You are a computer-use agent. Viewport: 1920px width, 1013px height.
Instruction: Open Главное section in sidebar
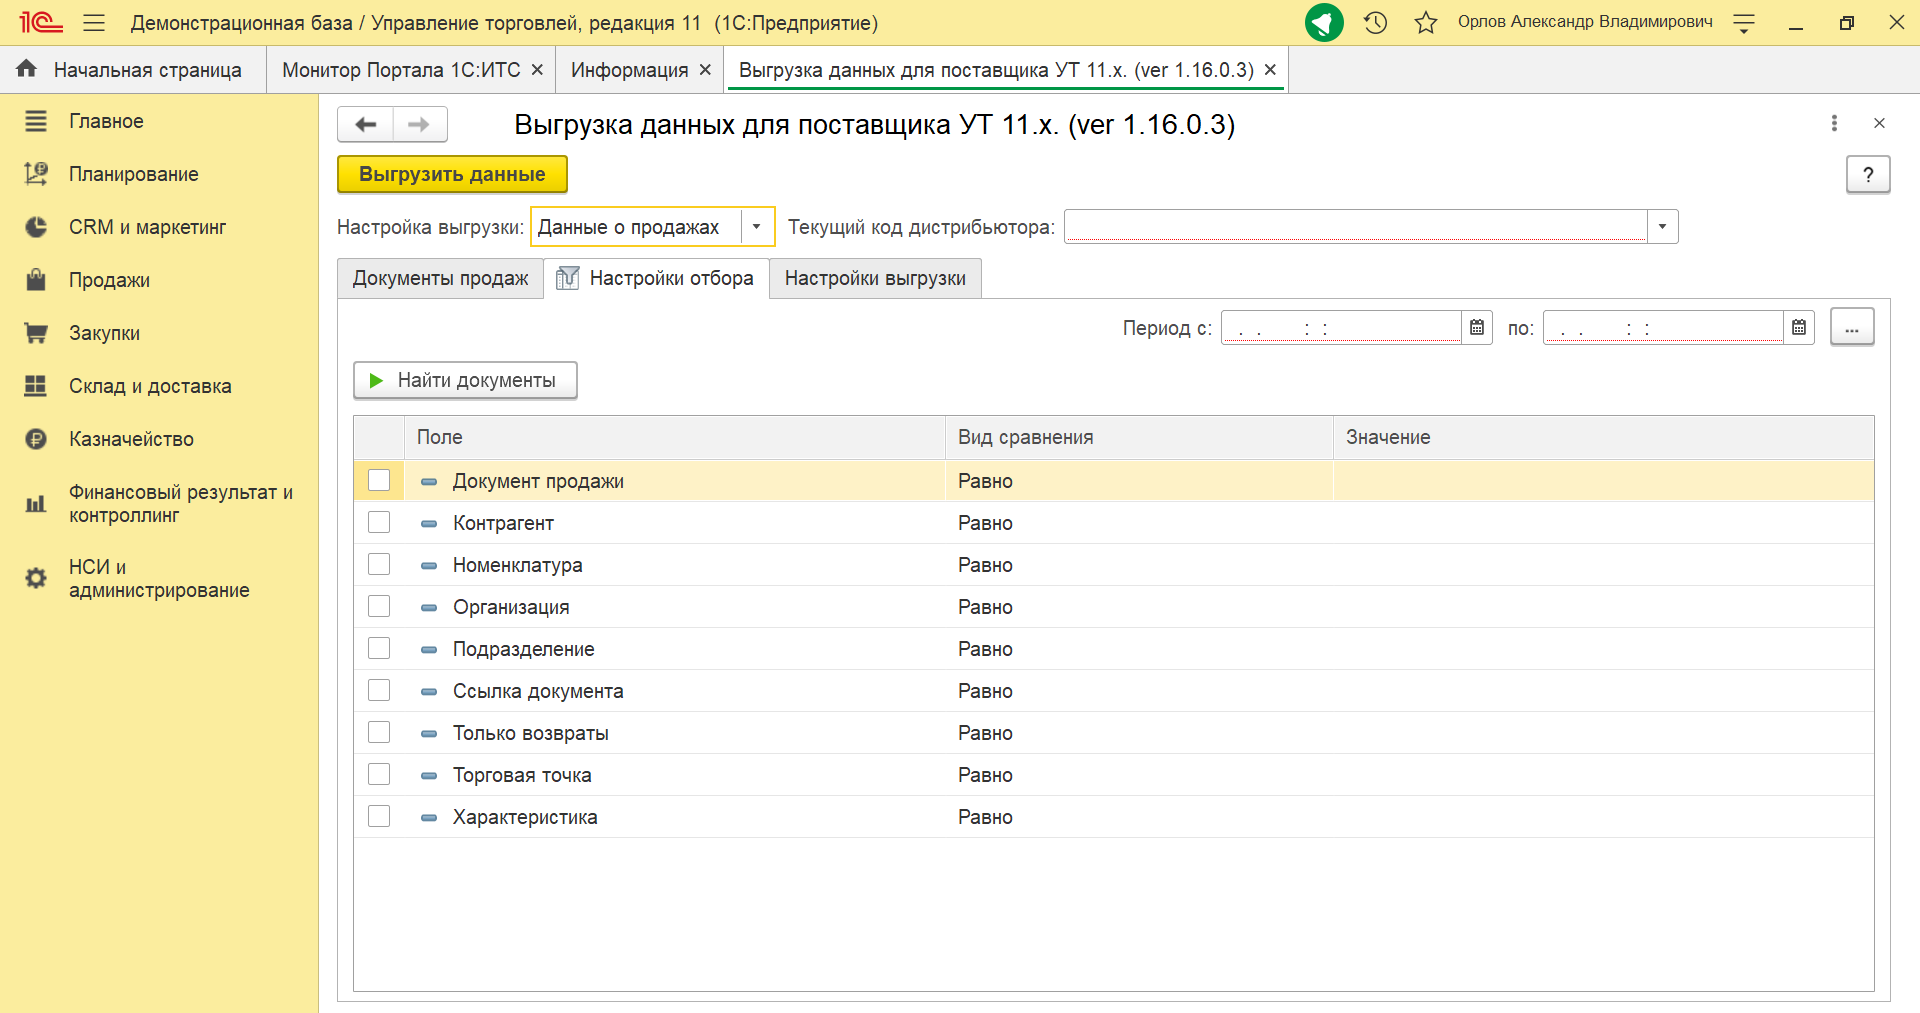[106, 121]
